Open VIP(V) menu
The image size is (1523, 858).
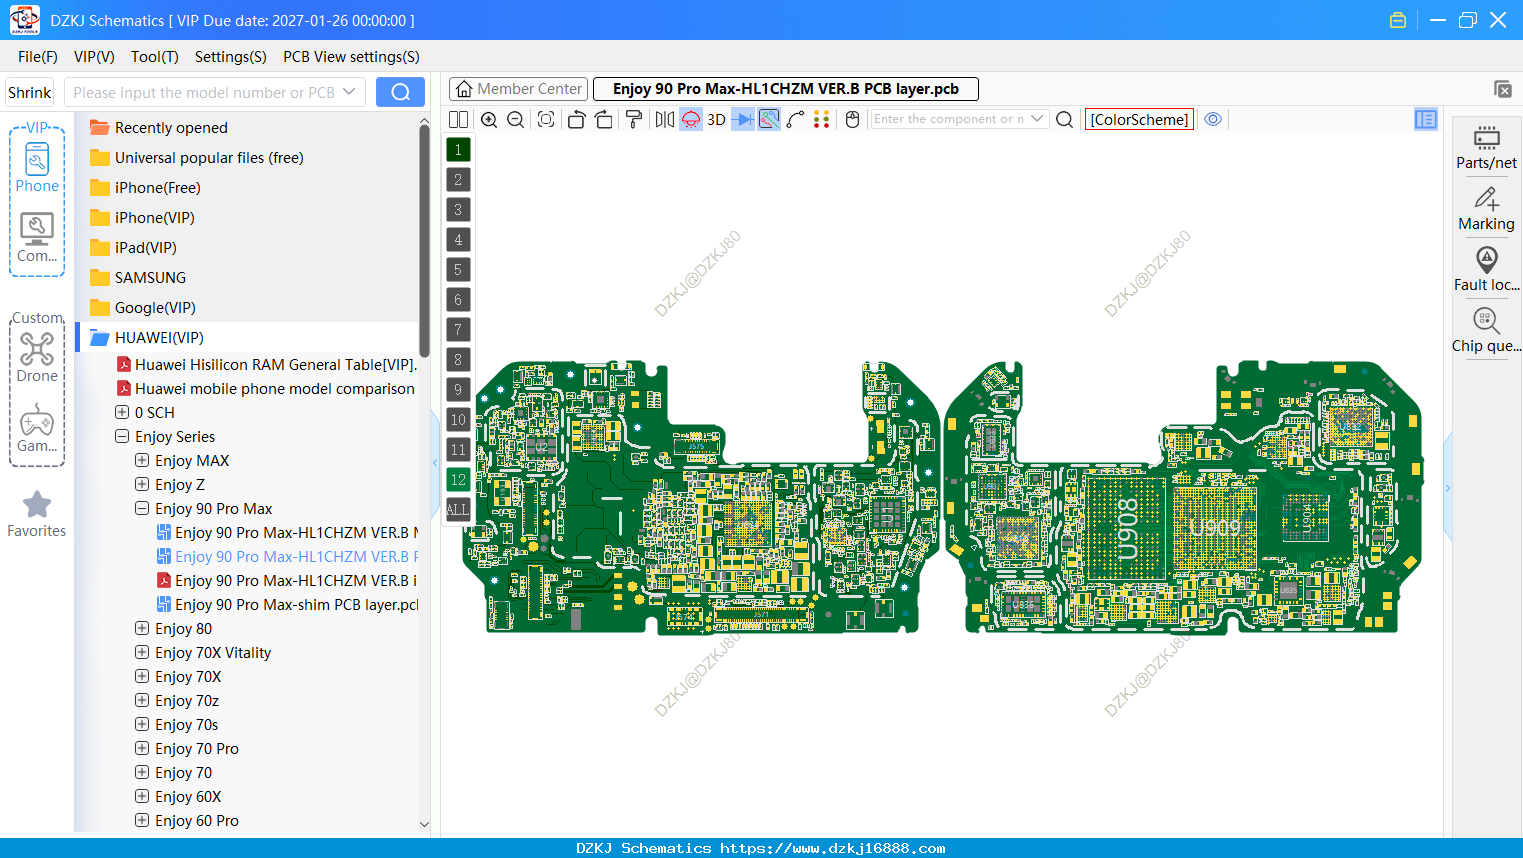point(94,57)
